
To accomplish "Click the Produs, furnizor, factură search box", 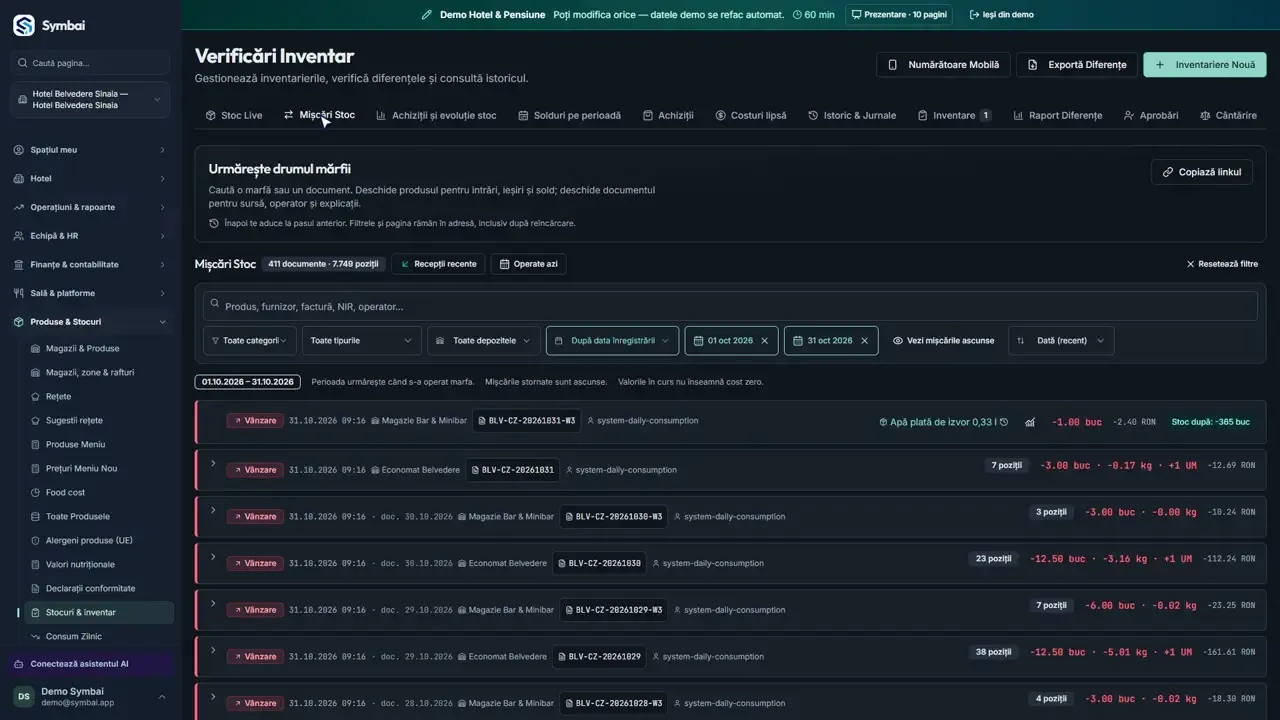I will click(730, 306).
